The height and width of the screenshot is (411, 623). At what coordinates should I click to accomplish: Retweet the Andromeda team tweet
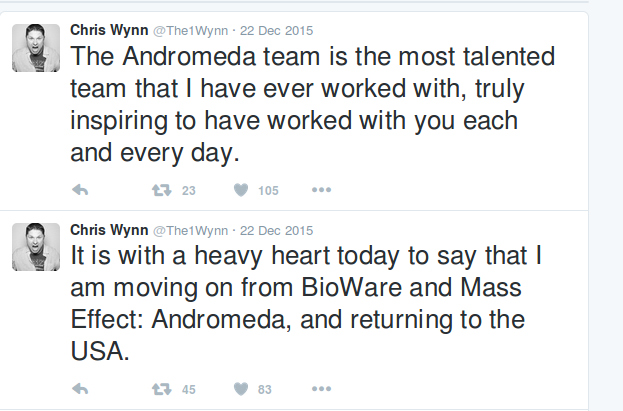[x=159, y=190]
